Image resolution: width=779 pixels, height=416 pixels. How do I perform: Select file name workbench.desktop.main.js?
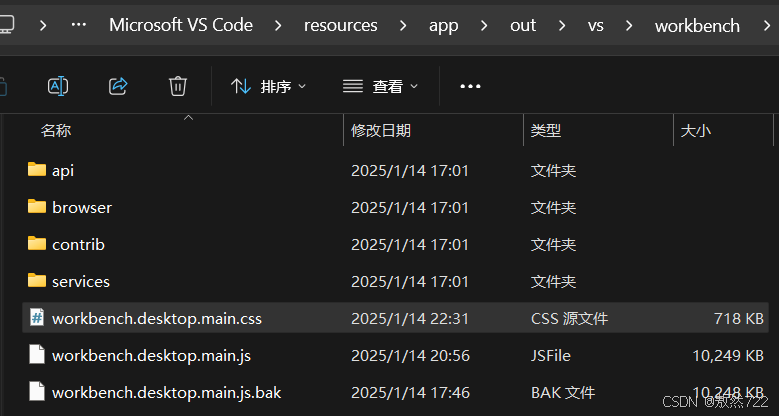click(152, 356)
